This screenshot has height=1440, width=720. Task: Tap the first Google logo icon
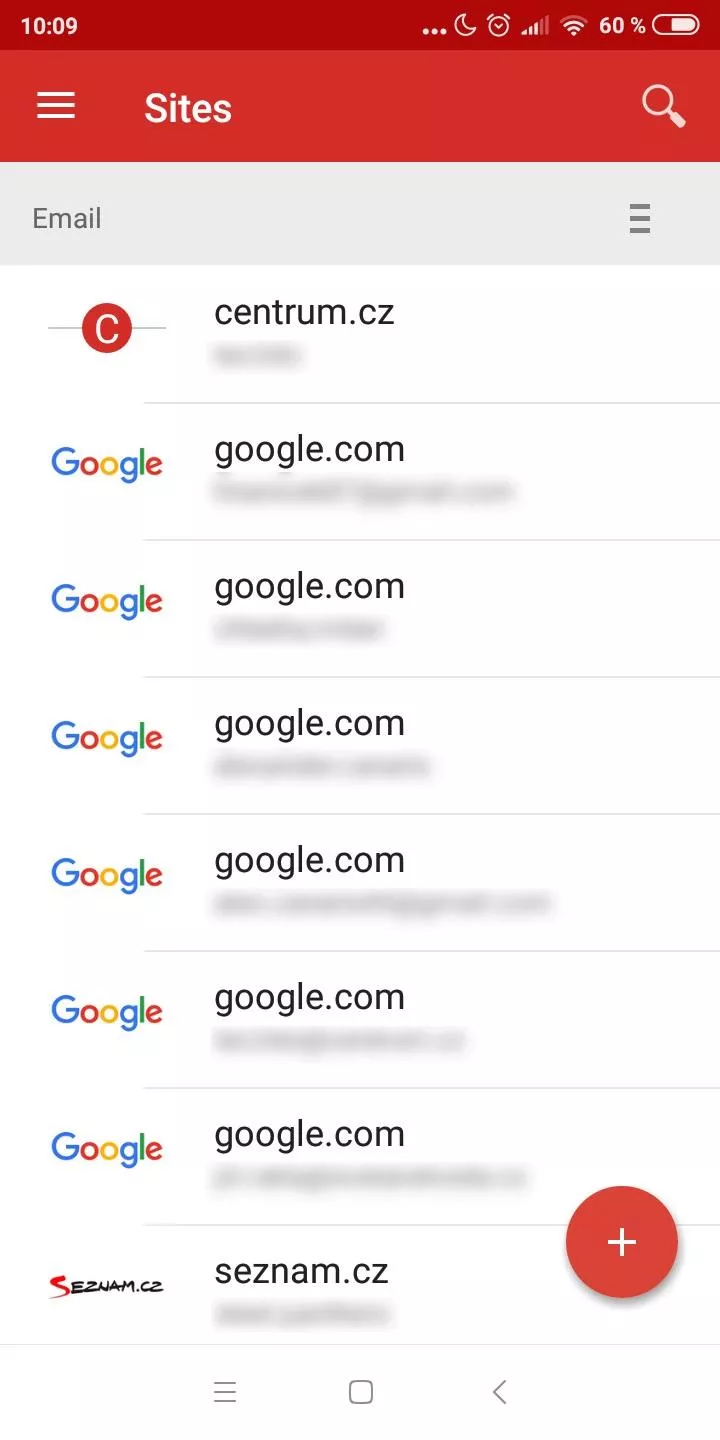click(x=107, y=464)
